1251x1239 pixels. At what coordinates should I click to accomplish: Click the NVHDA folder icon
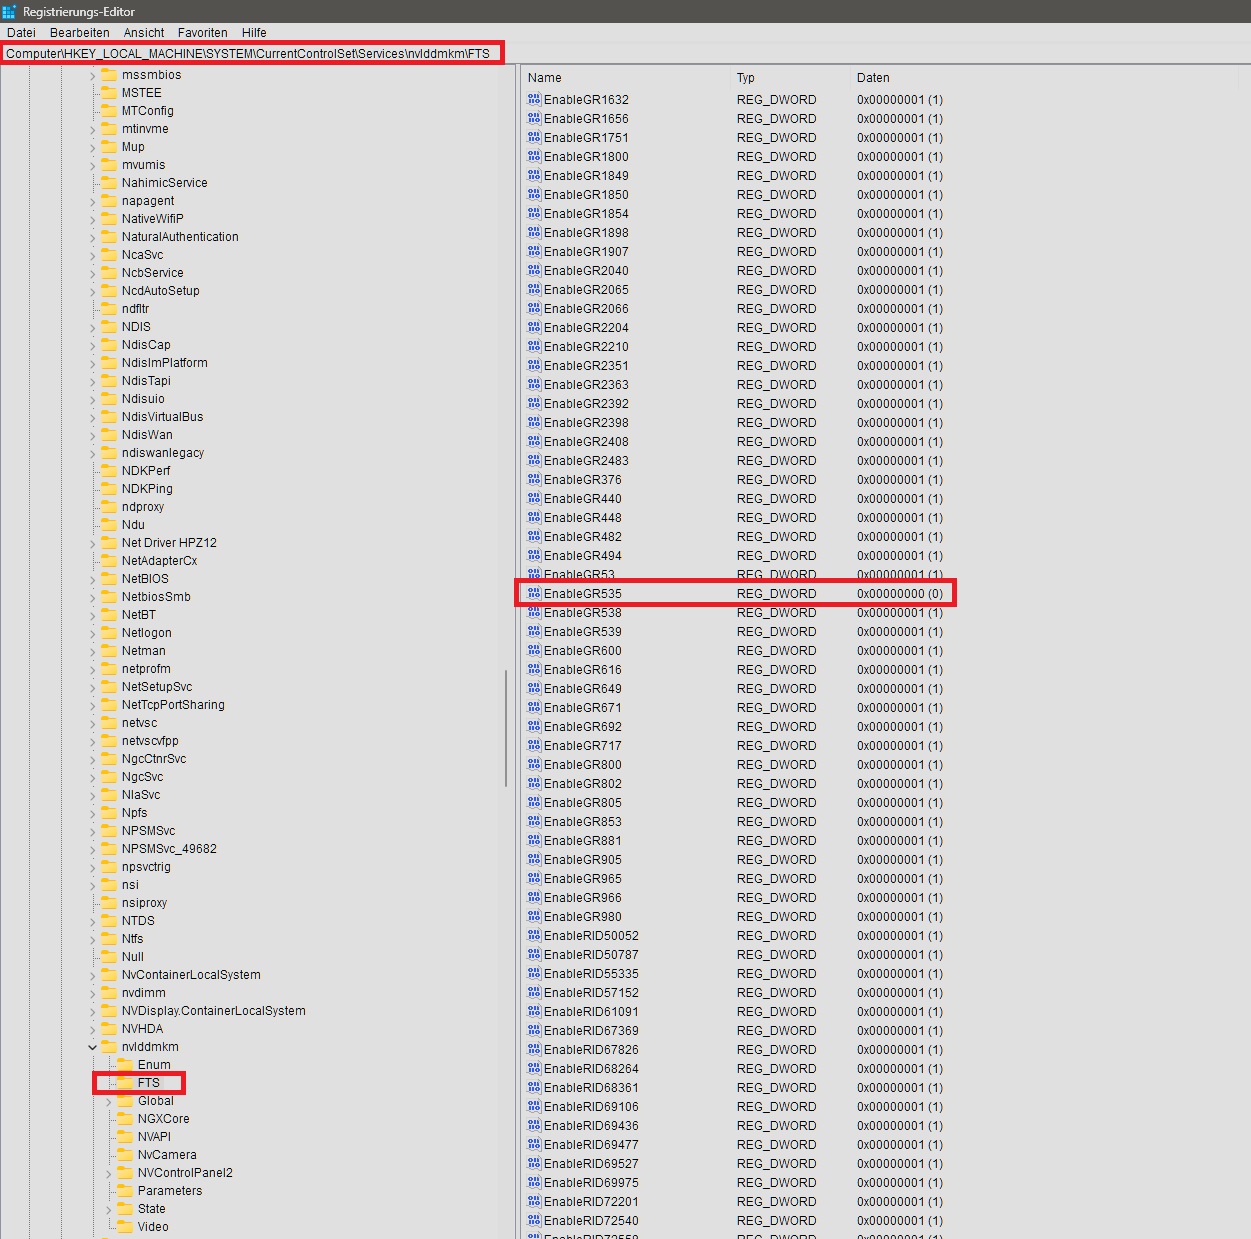[x=109, y=1029]
